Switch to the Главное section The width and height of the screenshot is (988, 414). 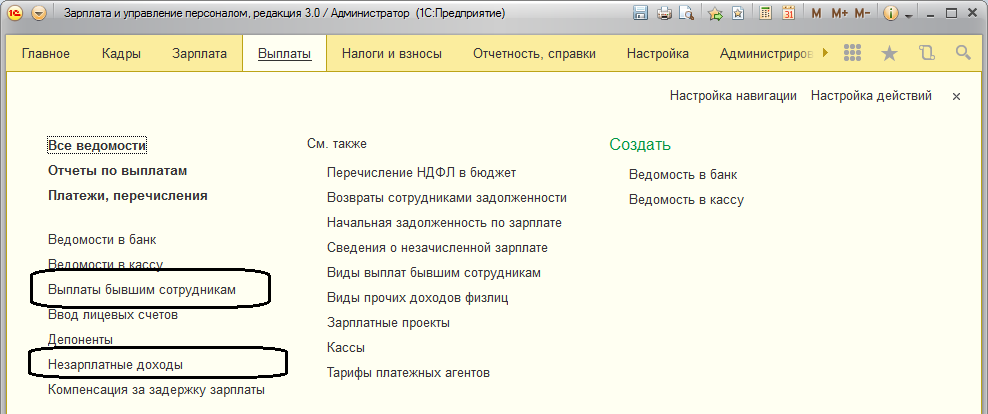(x=45, y=54)
